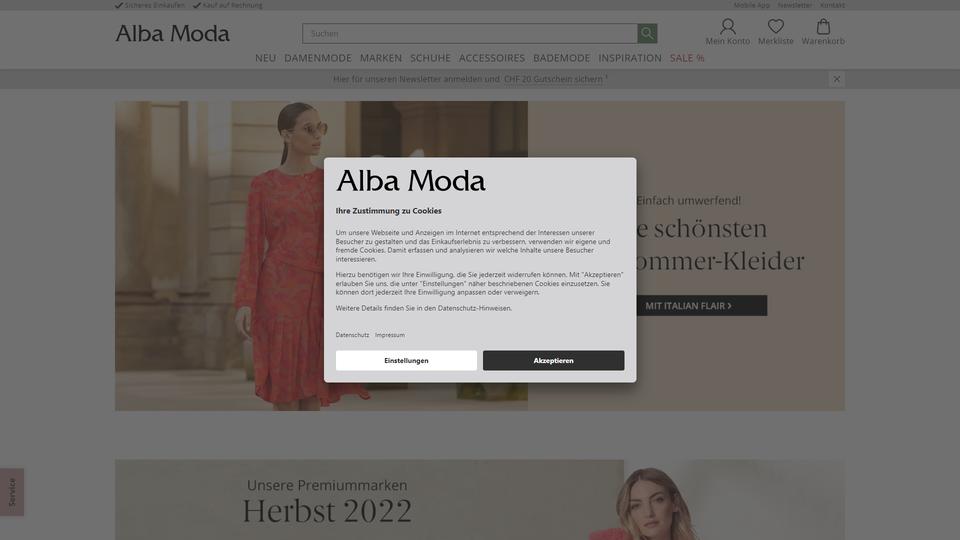Open the BADEMODE navigation category
Viewport: 960px width, 540px height.
click(561, 58)
